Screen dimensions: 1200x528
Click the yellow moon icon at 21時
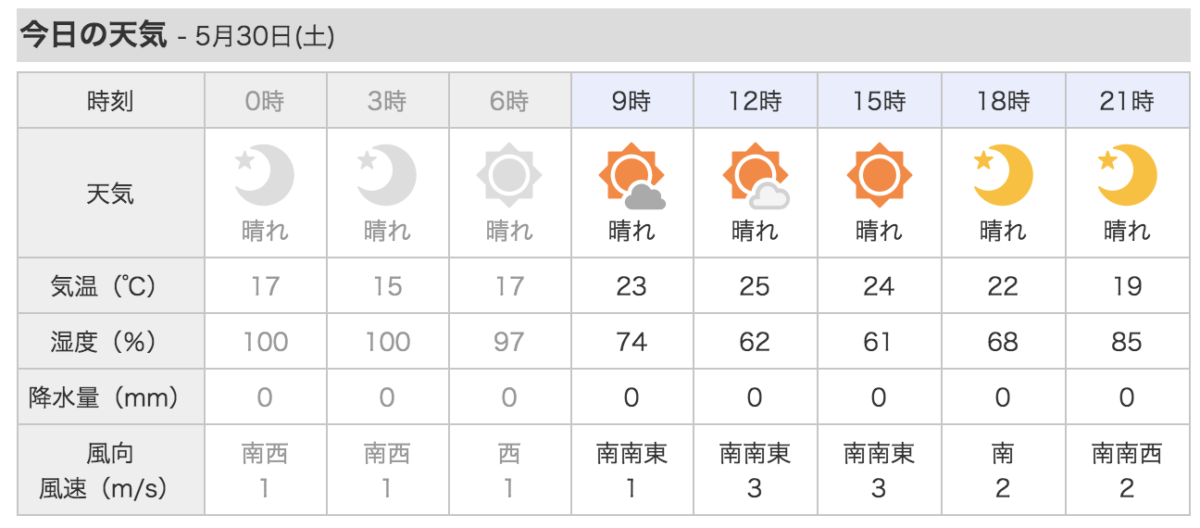pos(1126,174)
